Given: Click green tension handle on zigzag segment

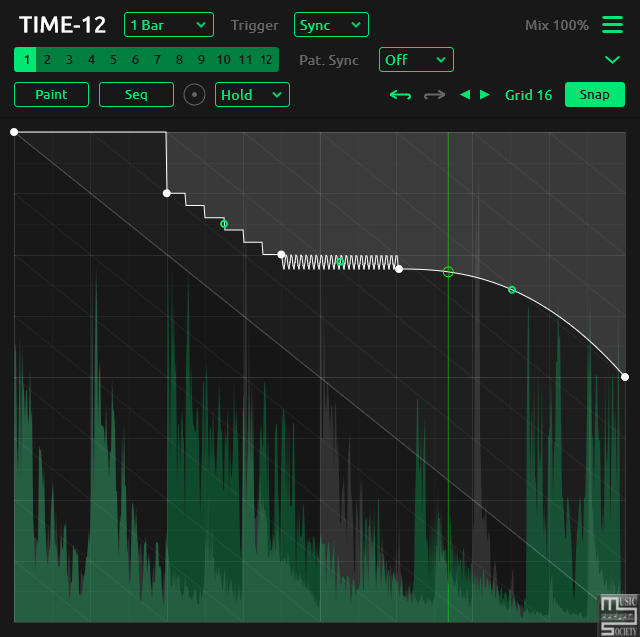Looking at the screenshot, I should [x=340, y=262].
